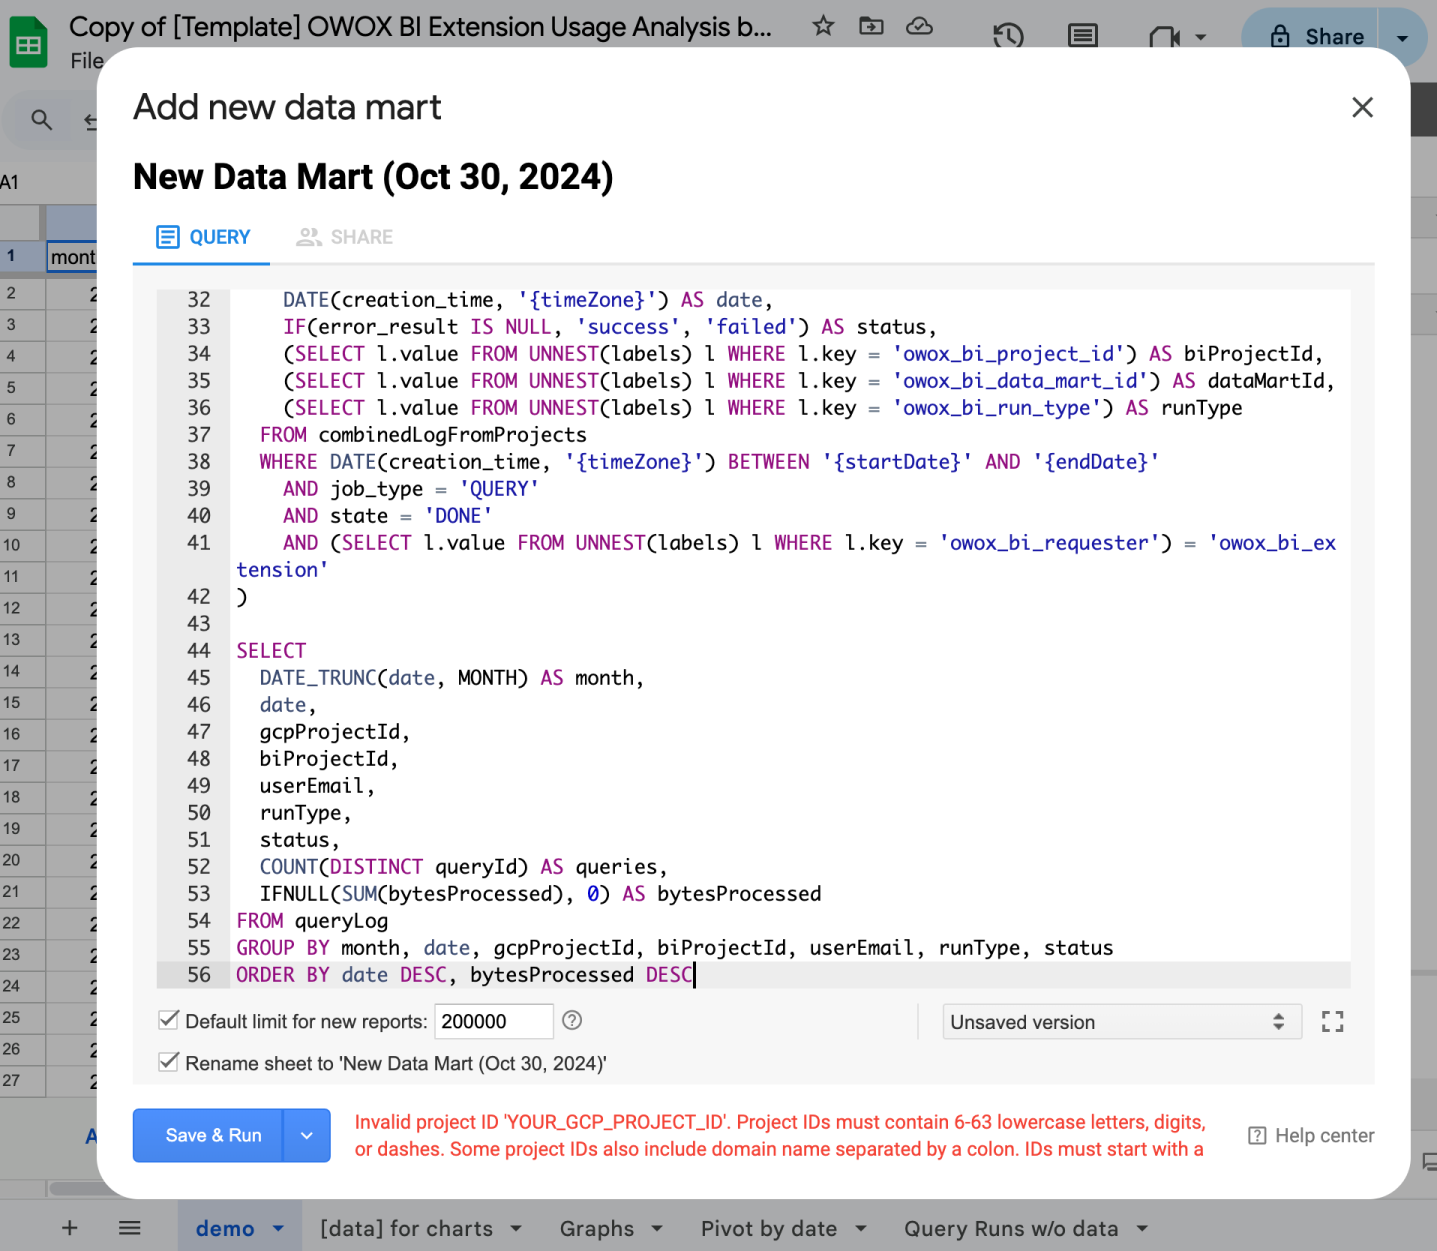Open Google Sheets home icon
Viewport: 1437px width, 1251px height.
(x=28, y=42)
